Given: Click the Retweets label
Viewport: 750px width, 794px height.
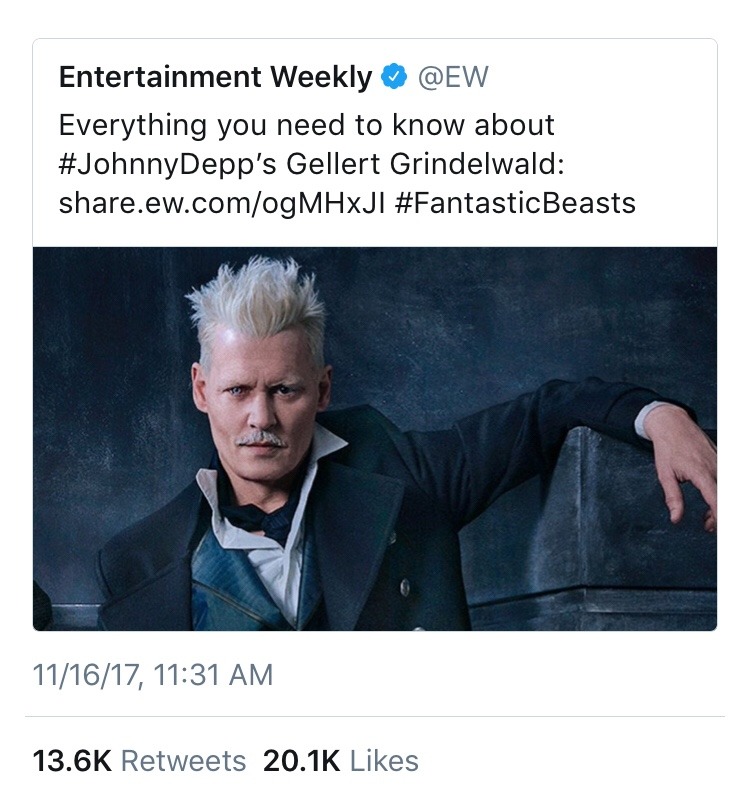Looking at the screenshot, I should tap(183, 761).
